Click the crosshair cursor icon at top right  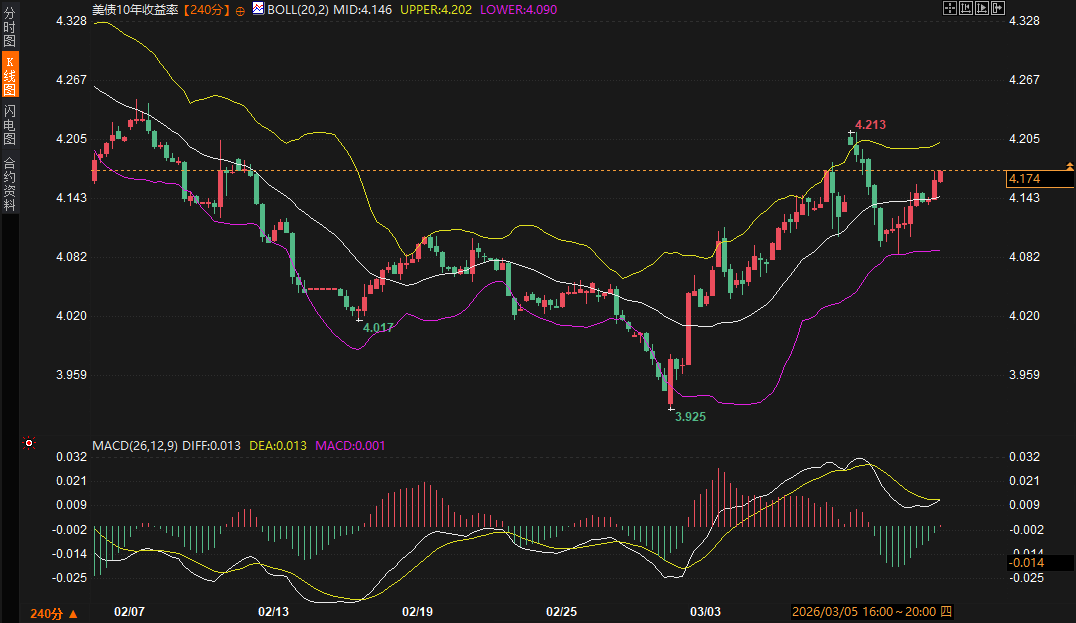coord(950,8)
